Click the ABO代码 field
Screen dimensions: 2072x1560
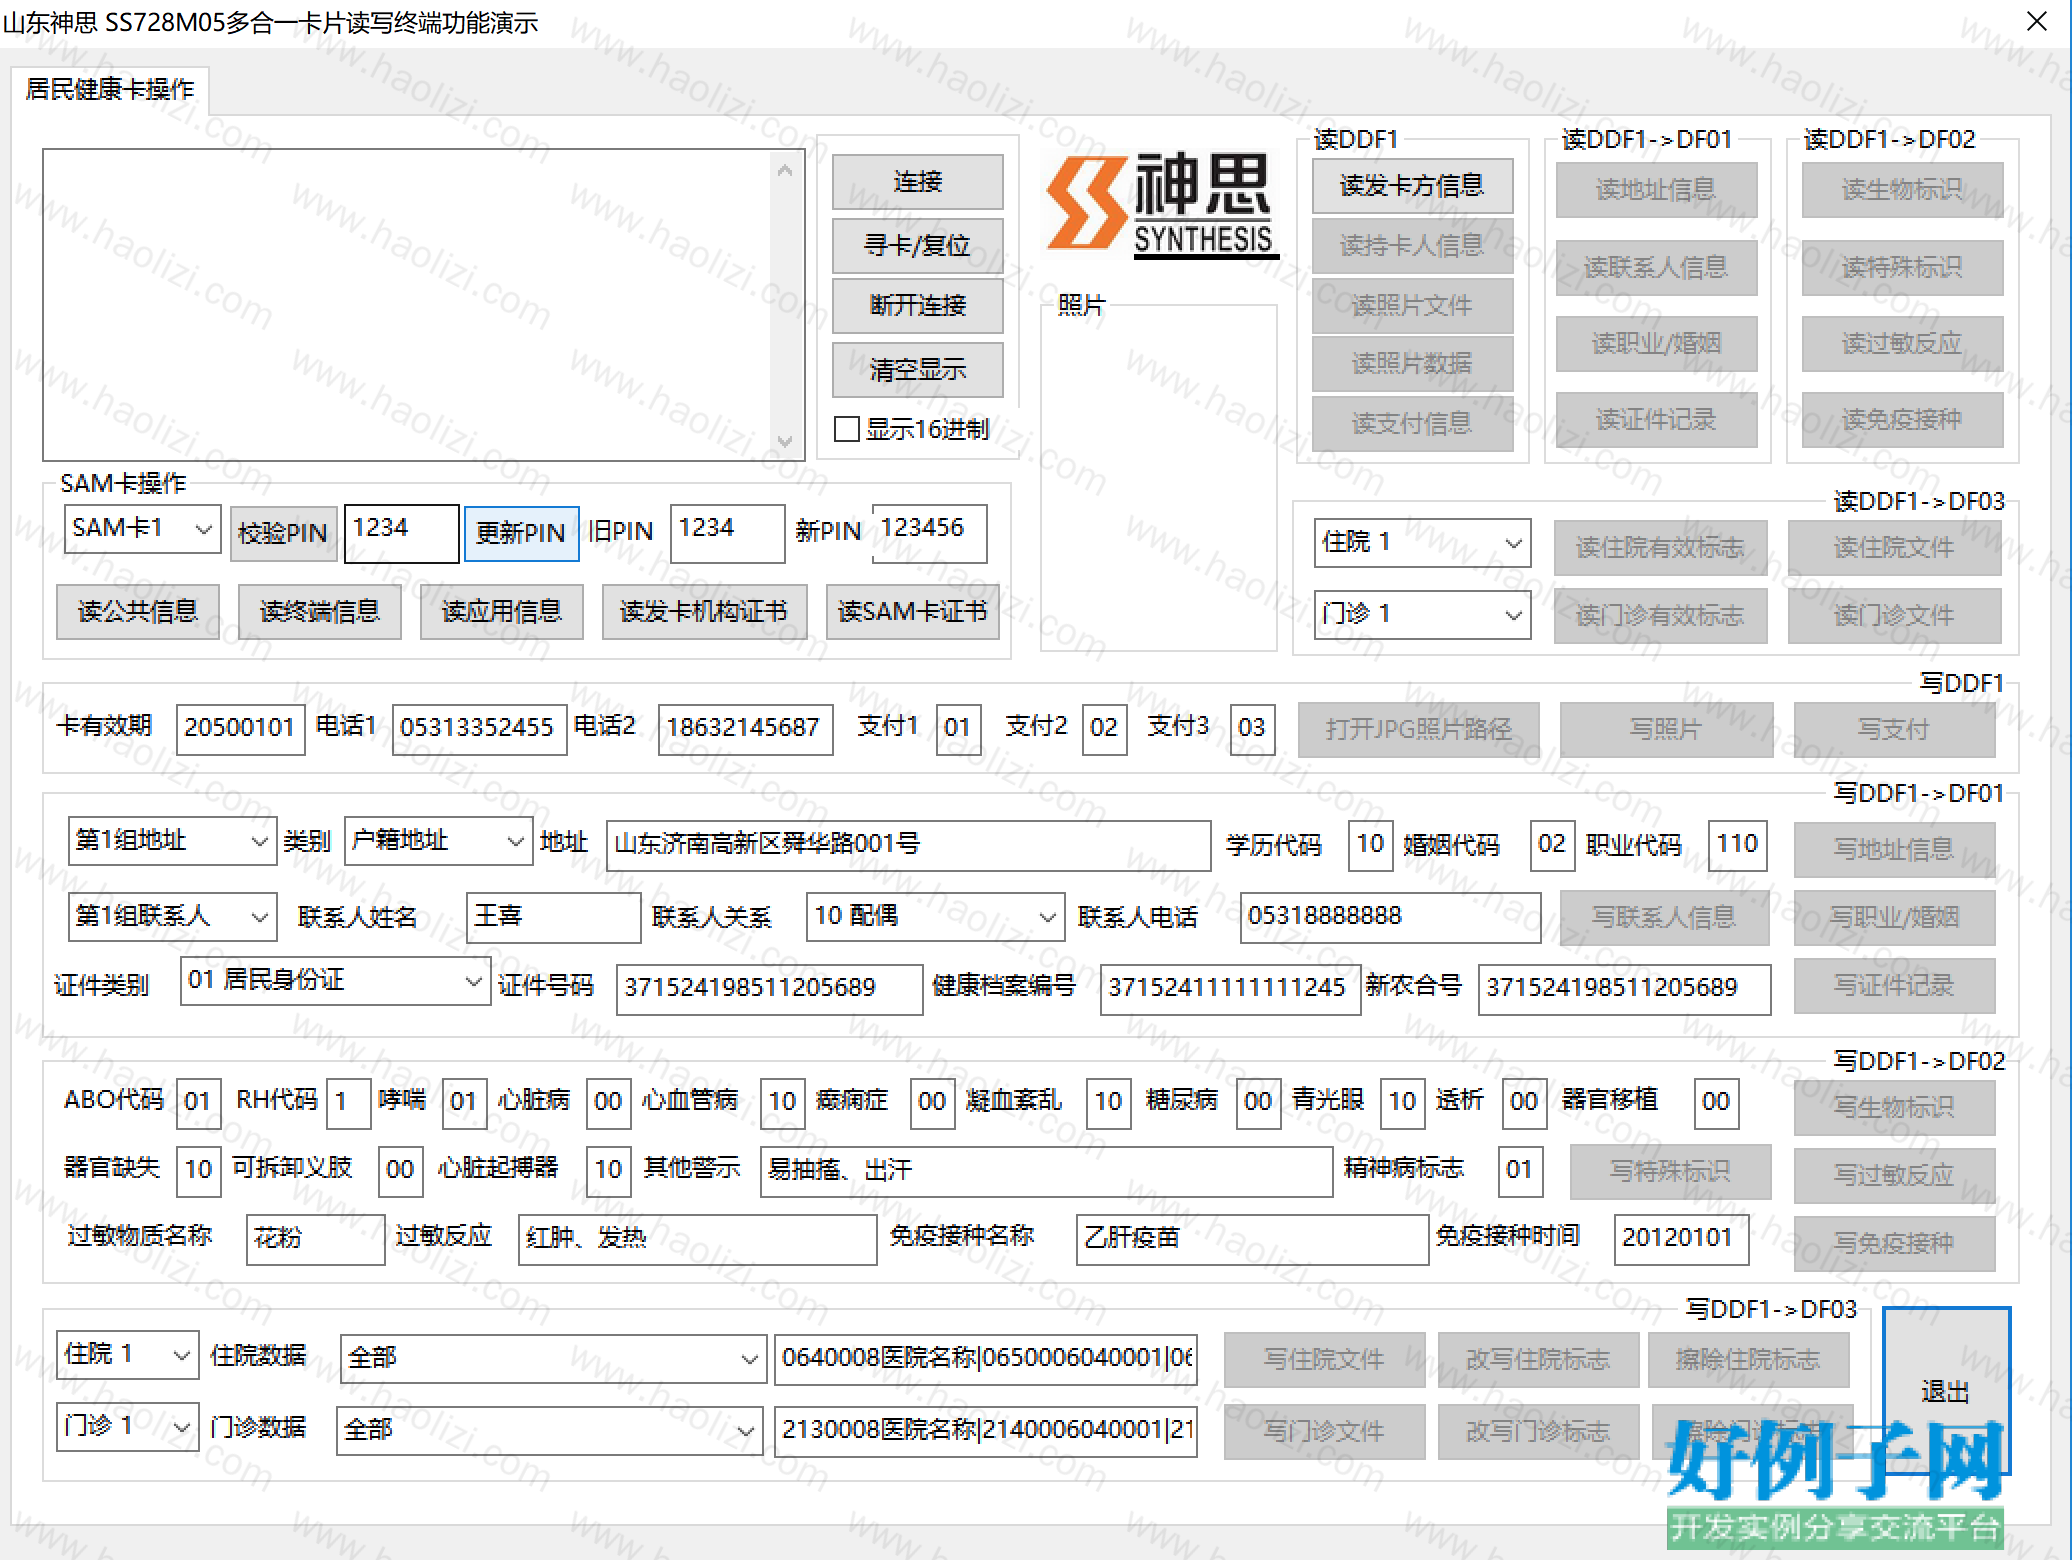click(198, 1103)
